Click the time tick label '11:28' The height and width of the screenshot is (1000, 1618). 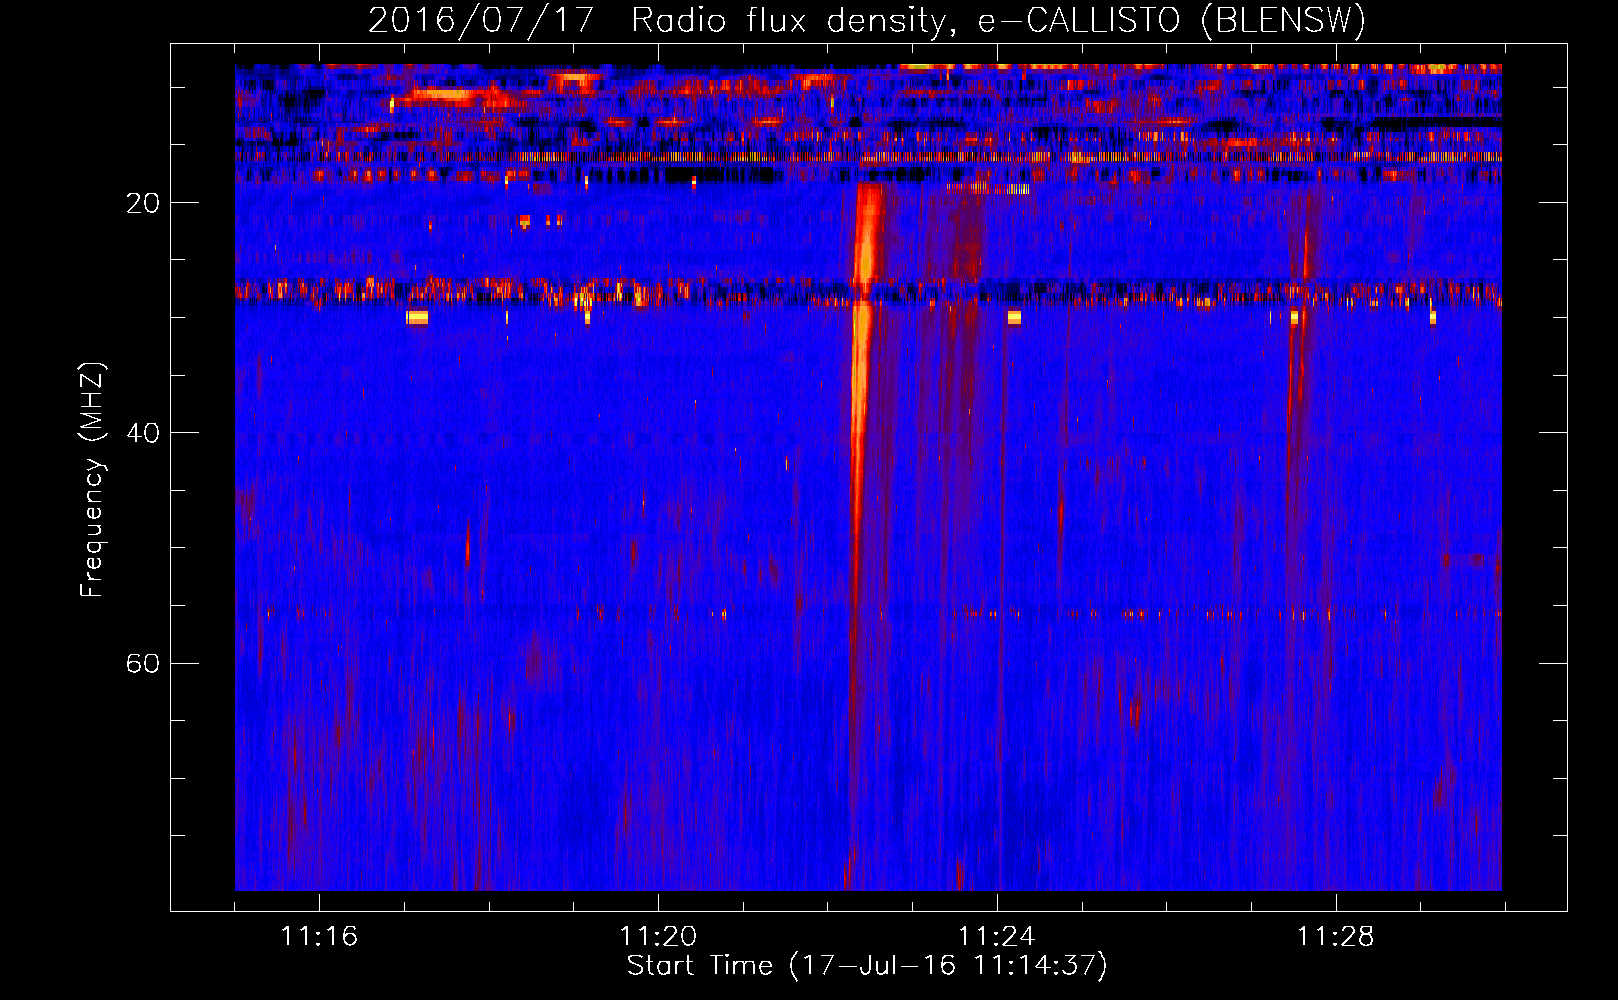[x=1336, y=937]
